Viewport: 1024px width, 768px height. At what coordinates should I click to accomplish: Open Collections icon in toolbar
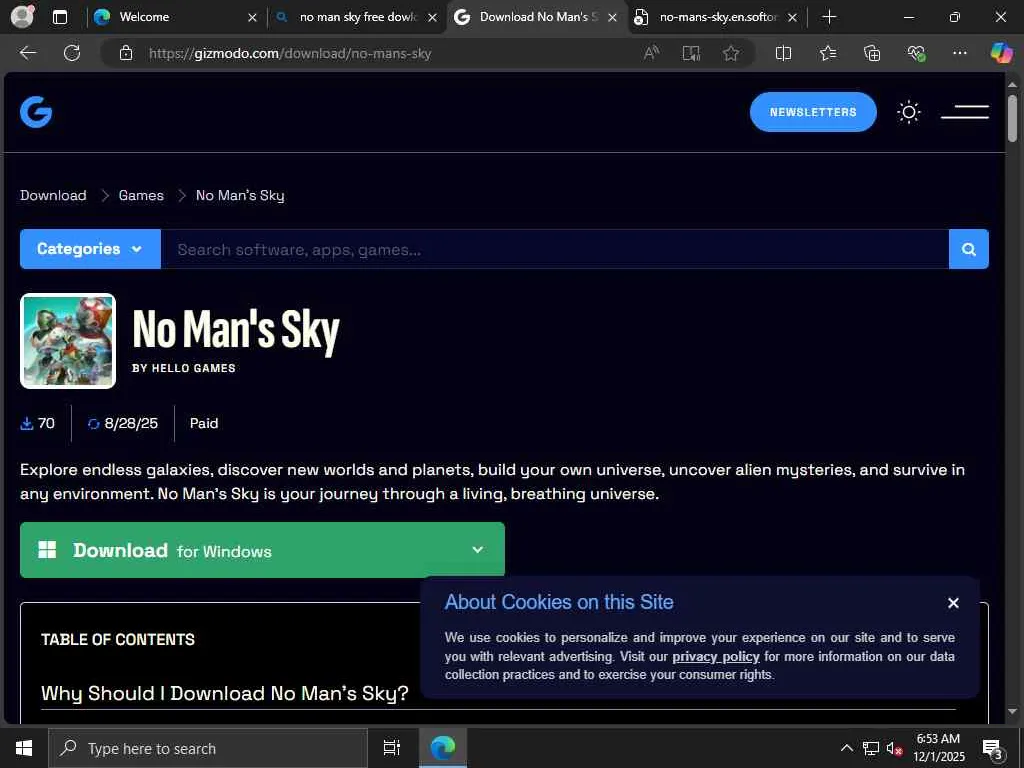point(872,53)
